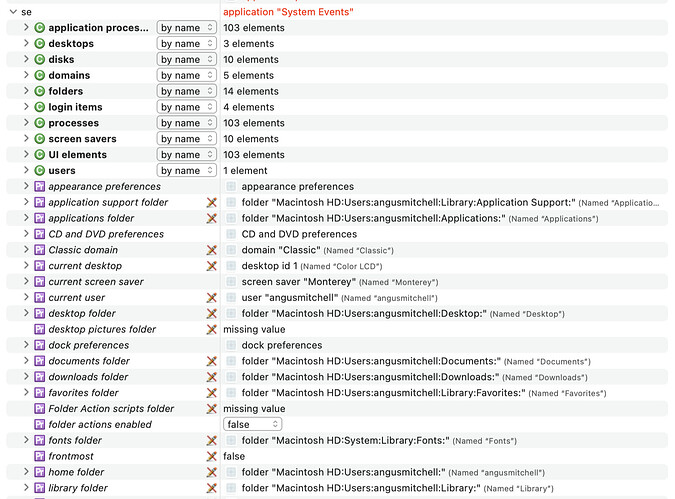The height and width of the screenshot is (499, 675).
Task: Select the '14 elements' value for folders
Action: (x=251, y=91)
